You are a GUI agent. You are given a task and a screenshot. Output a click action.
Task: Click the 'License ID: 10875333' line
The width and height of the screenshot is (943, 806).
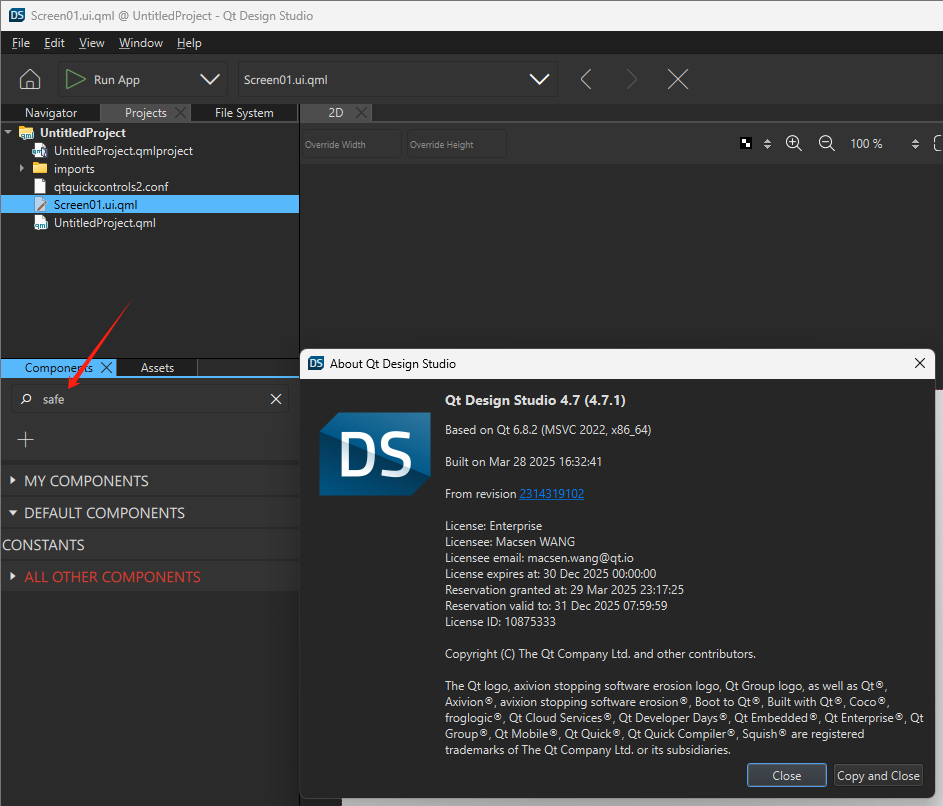point(500,622)
